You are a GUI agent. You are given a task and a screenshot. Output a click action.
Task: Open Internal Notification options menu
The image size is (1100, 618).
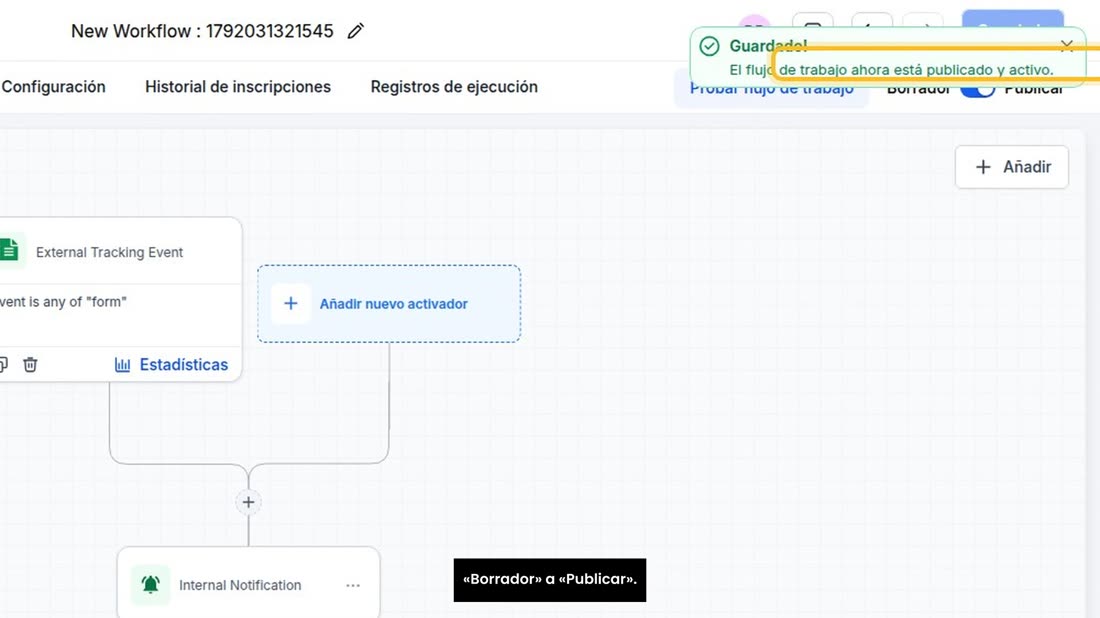point(353,585)
